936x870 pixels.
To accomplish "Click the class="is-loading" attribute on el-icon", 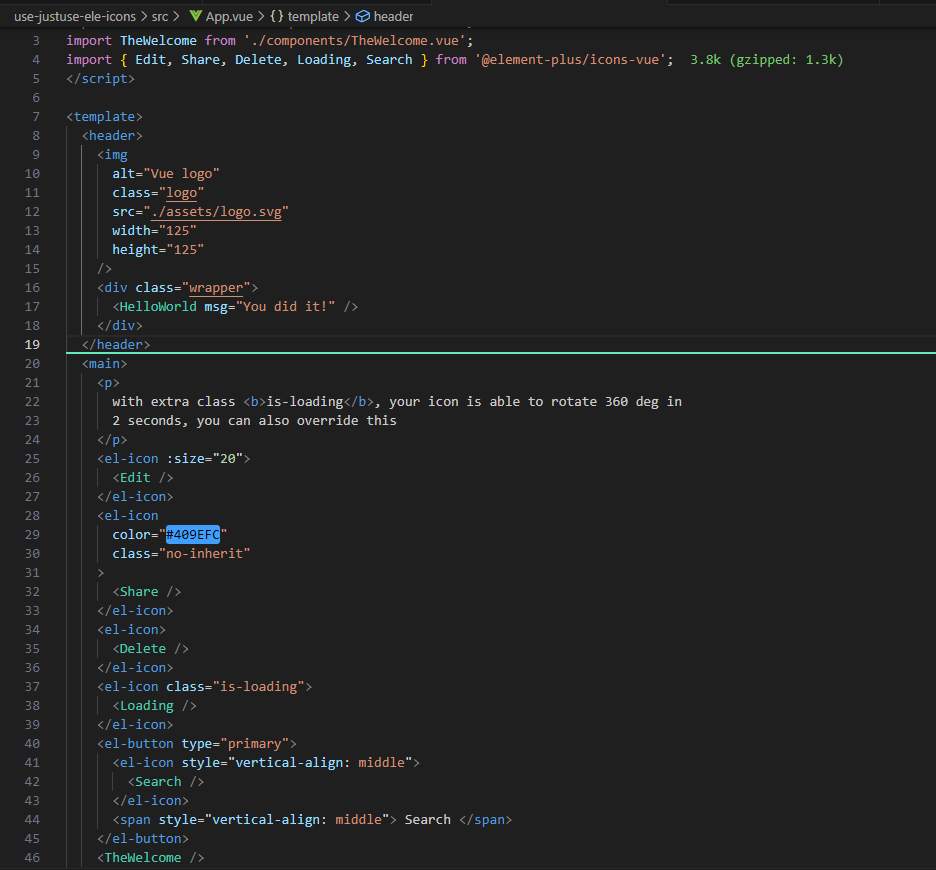I will [235, 687].
